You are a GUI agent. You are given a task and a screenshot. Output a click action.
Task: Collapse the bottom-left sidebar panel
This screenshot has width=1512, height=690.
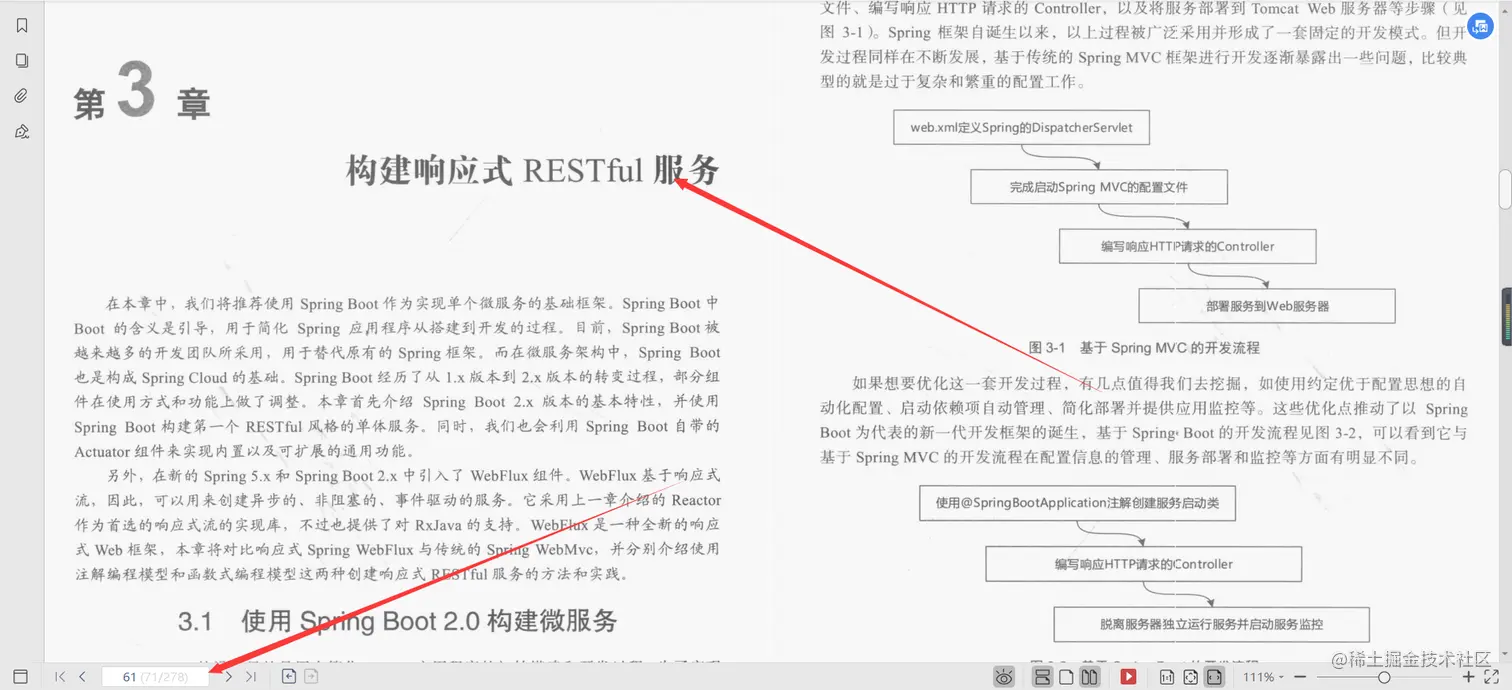point(18,675)
